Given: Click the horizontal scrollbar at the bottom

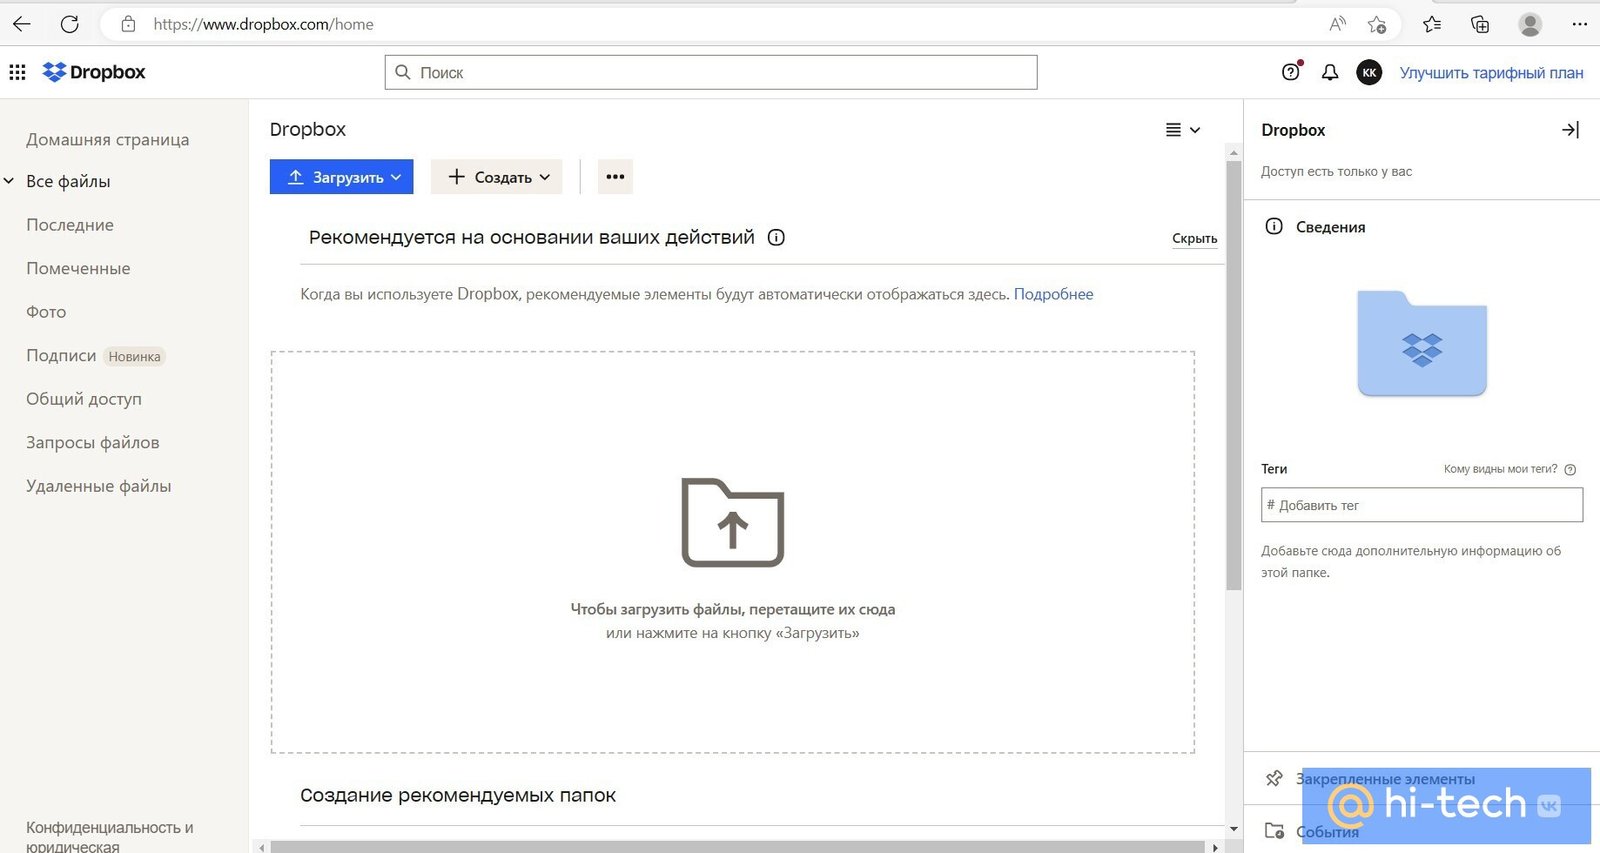Looking at the screenshot, I should [x=737, y=847].
